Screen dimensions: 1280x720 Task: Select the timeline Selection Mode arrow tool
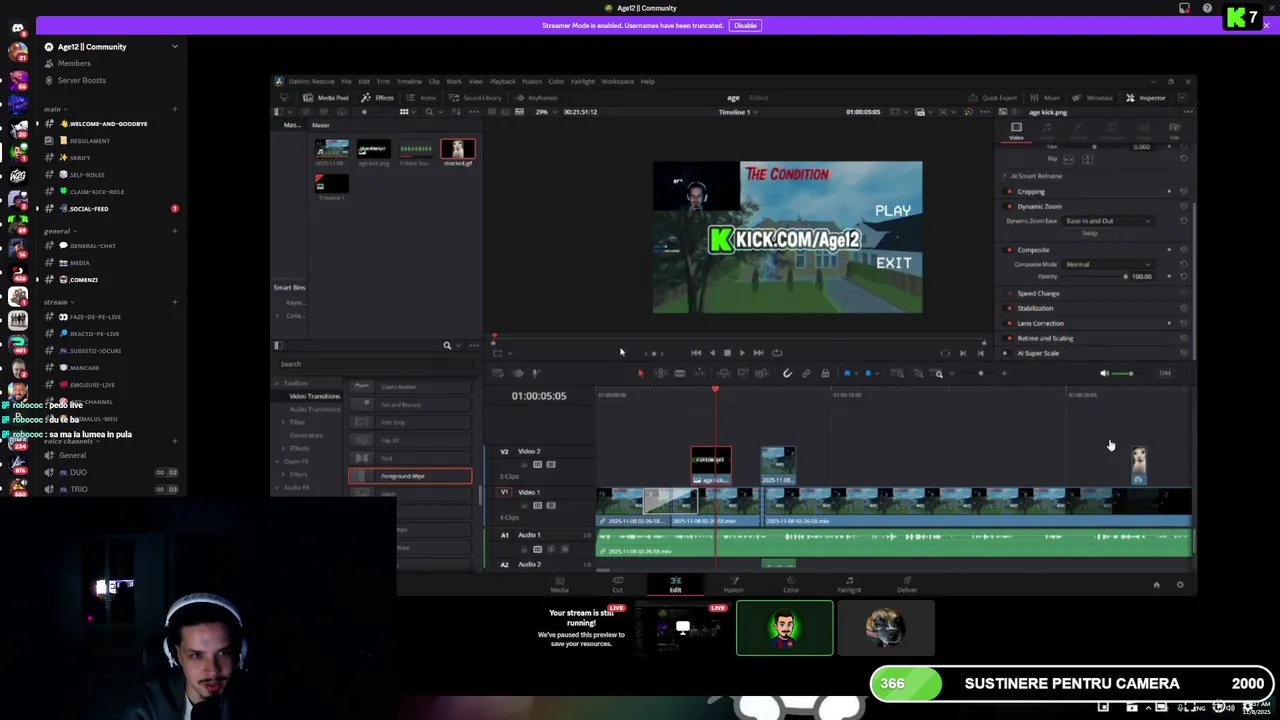[x=640, y=374]
